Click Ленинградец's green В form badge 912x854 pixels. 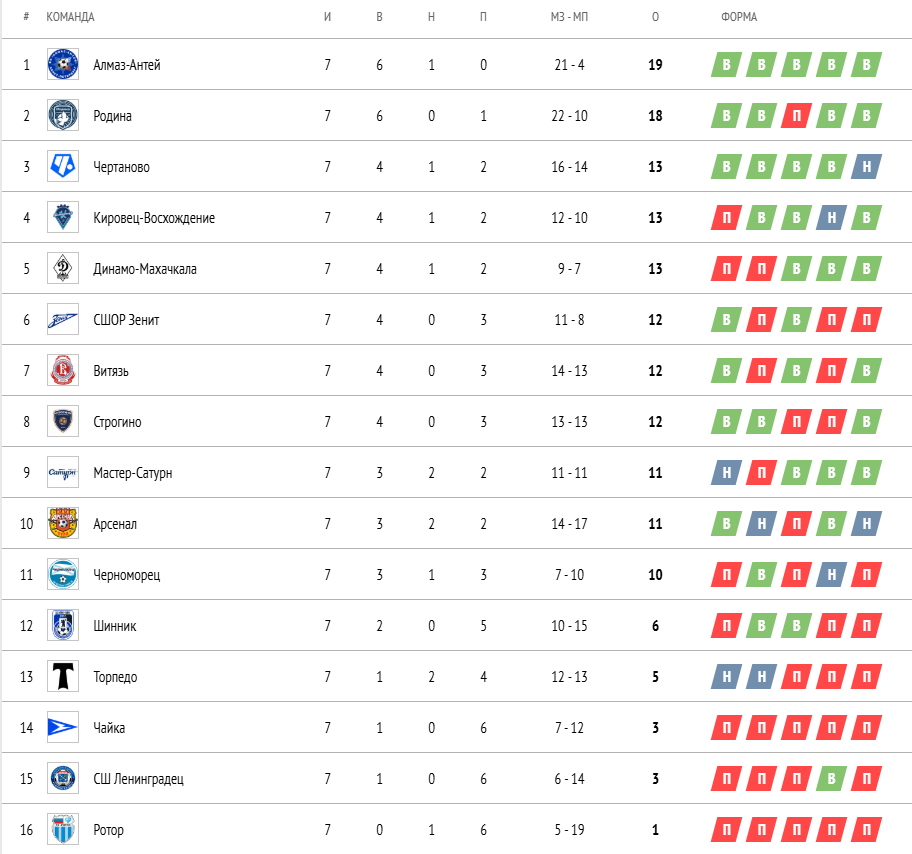pos(831,779)
